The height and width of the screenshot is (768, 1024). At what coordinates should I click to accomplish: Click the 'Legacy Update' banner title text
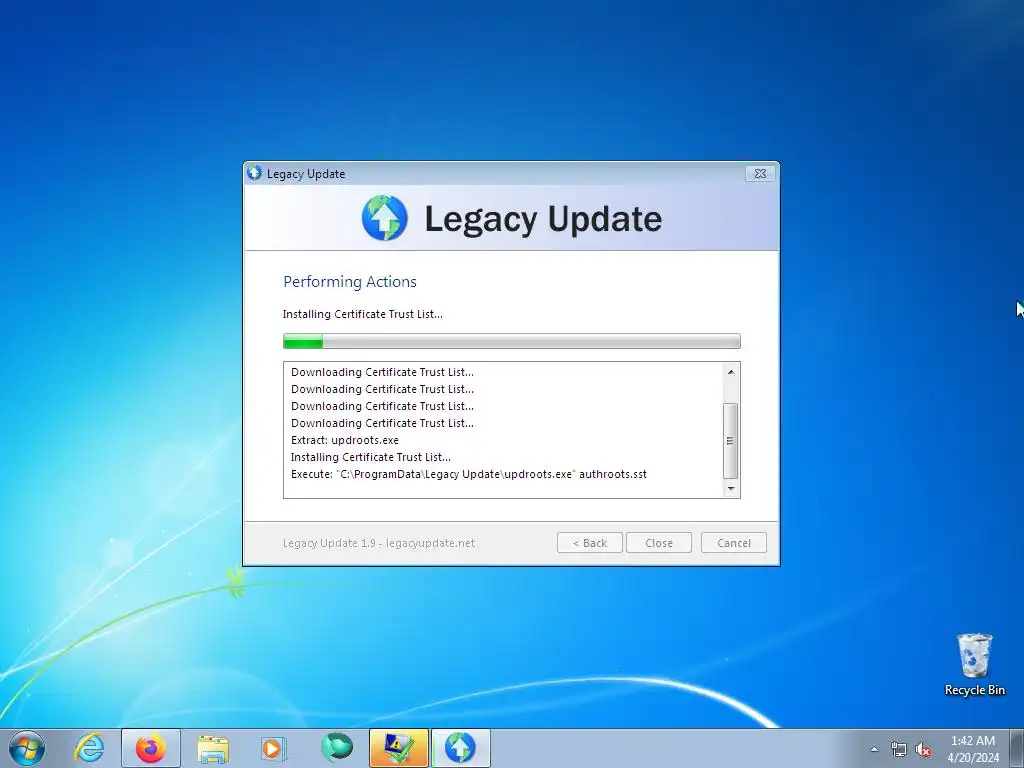543,219
